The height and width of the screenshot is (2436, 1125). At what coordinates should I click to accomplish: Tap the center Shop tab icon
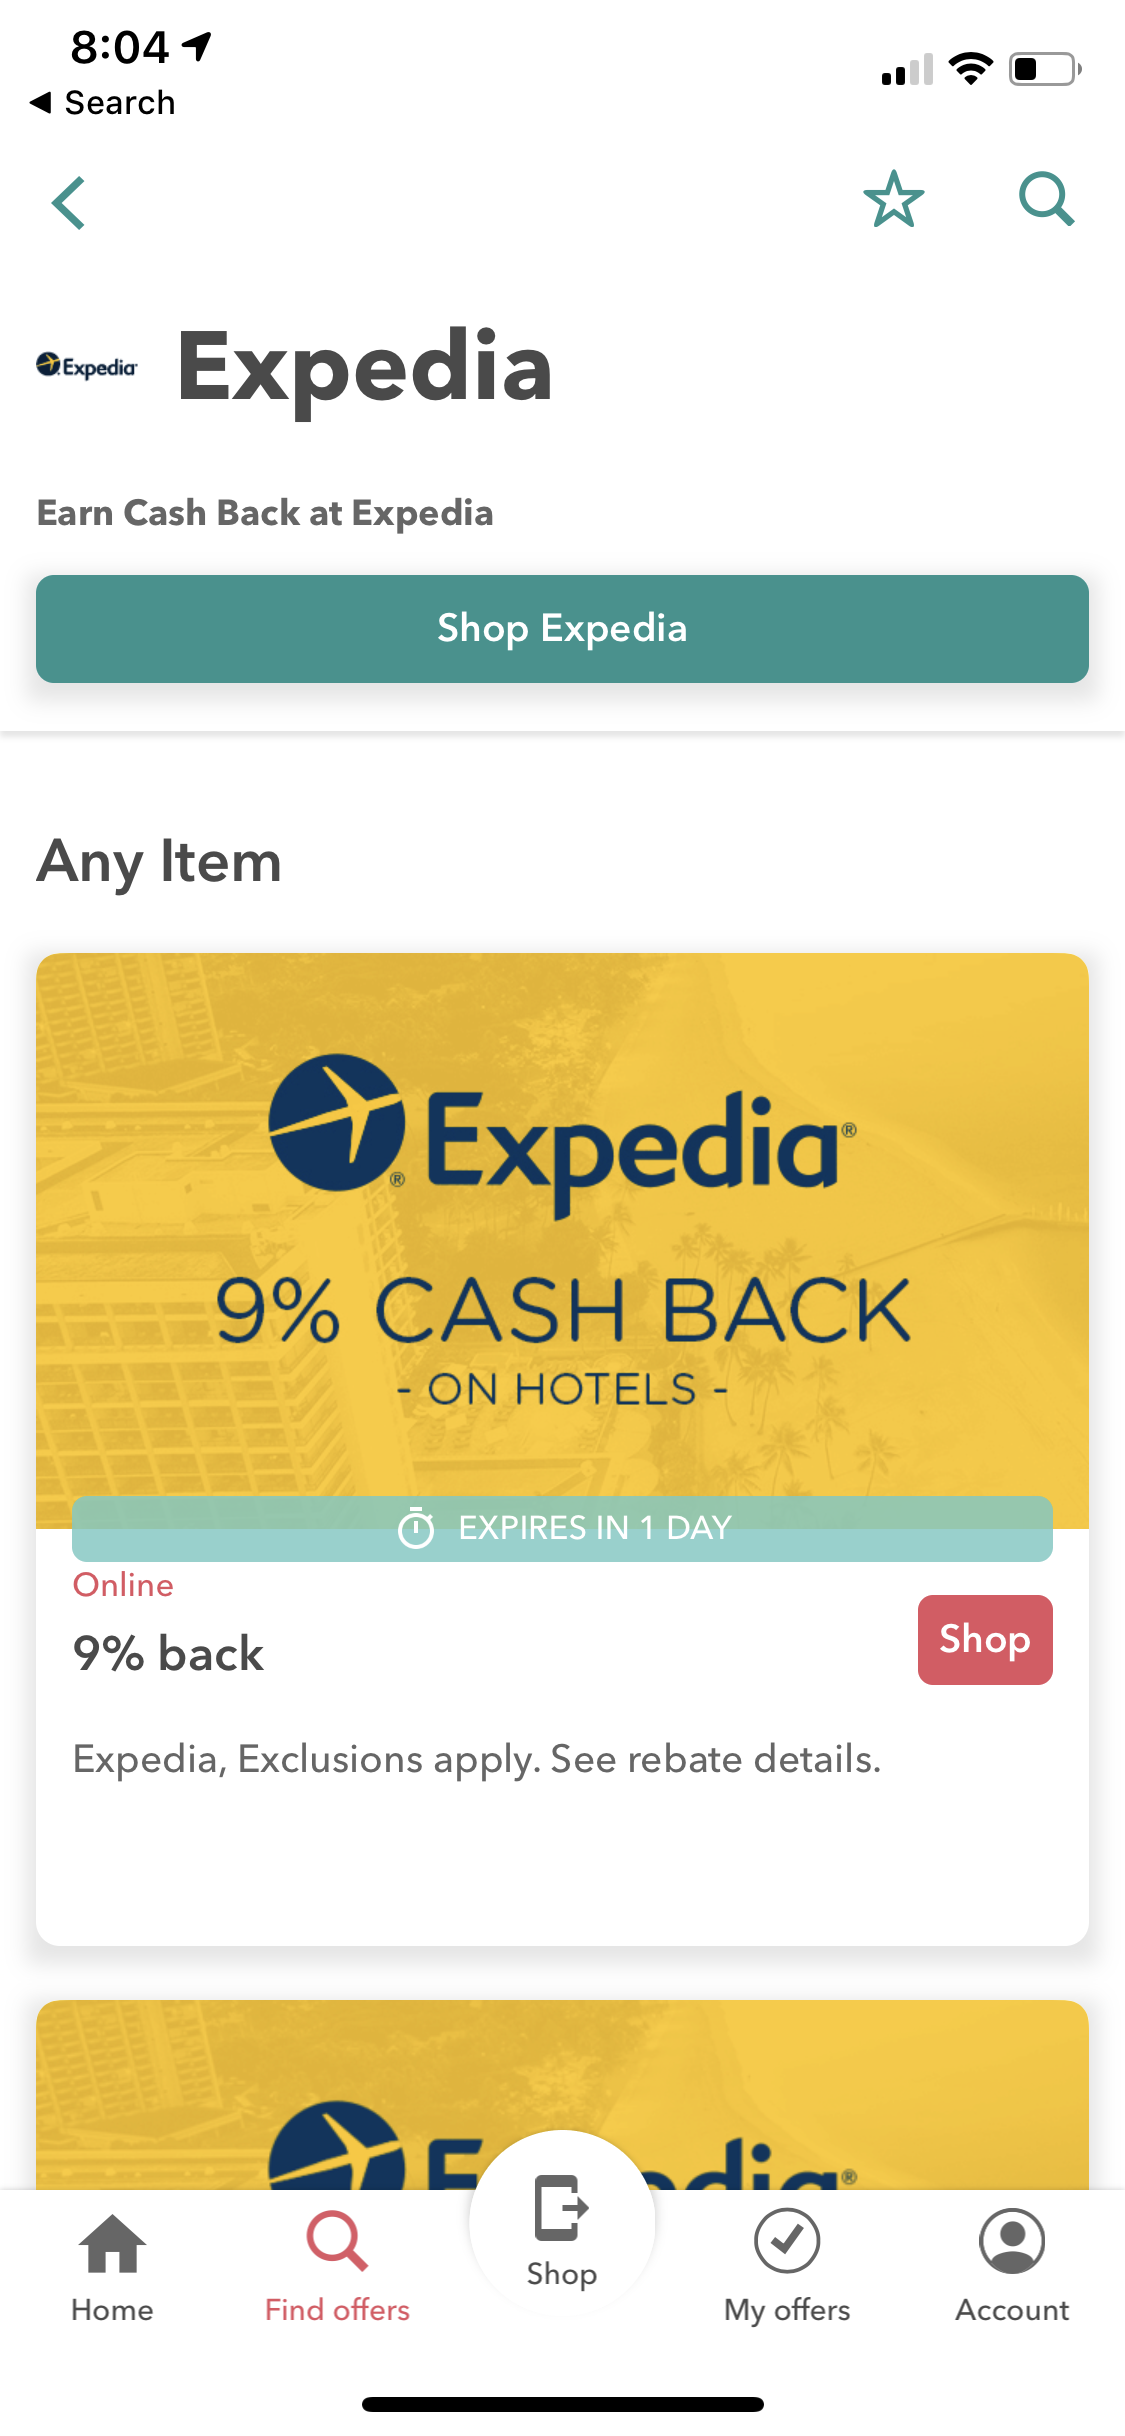[x=562, y=2230]
